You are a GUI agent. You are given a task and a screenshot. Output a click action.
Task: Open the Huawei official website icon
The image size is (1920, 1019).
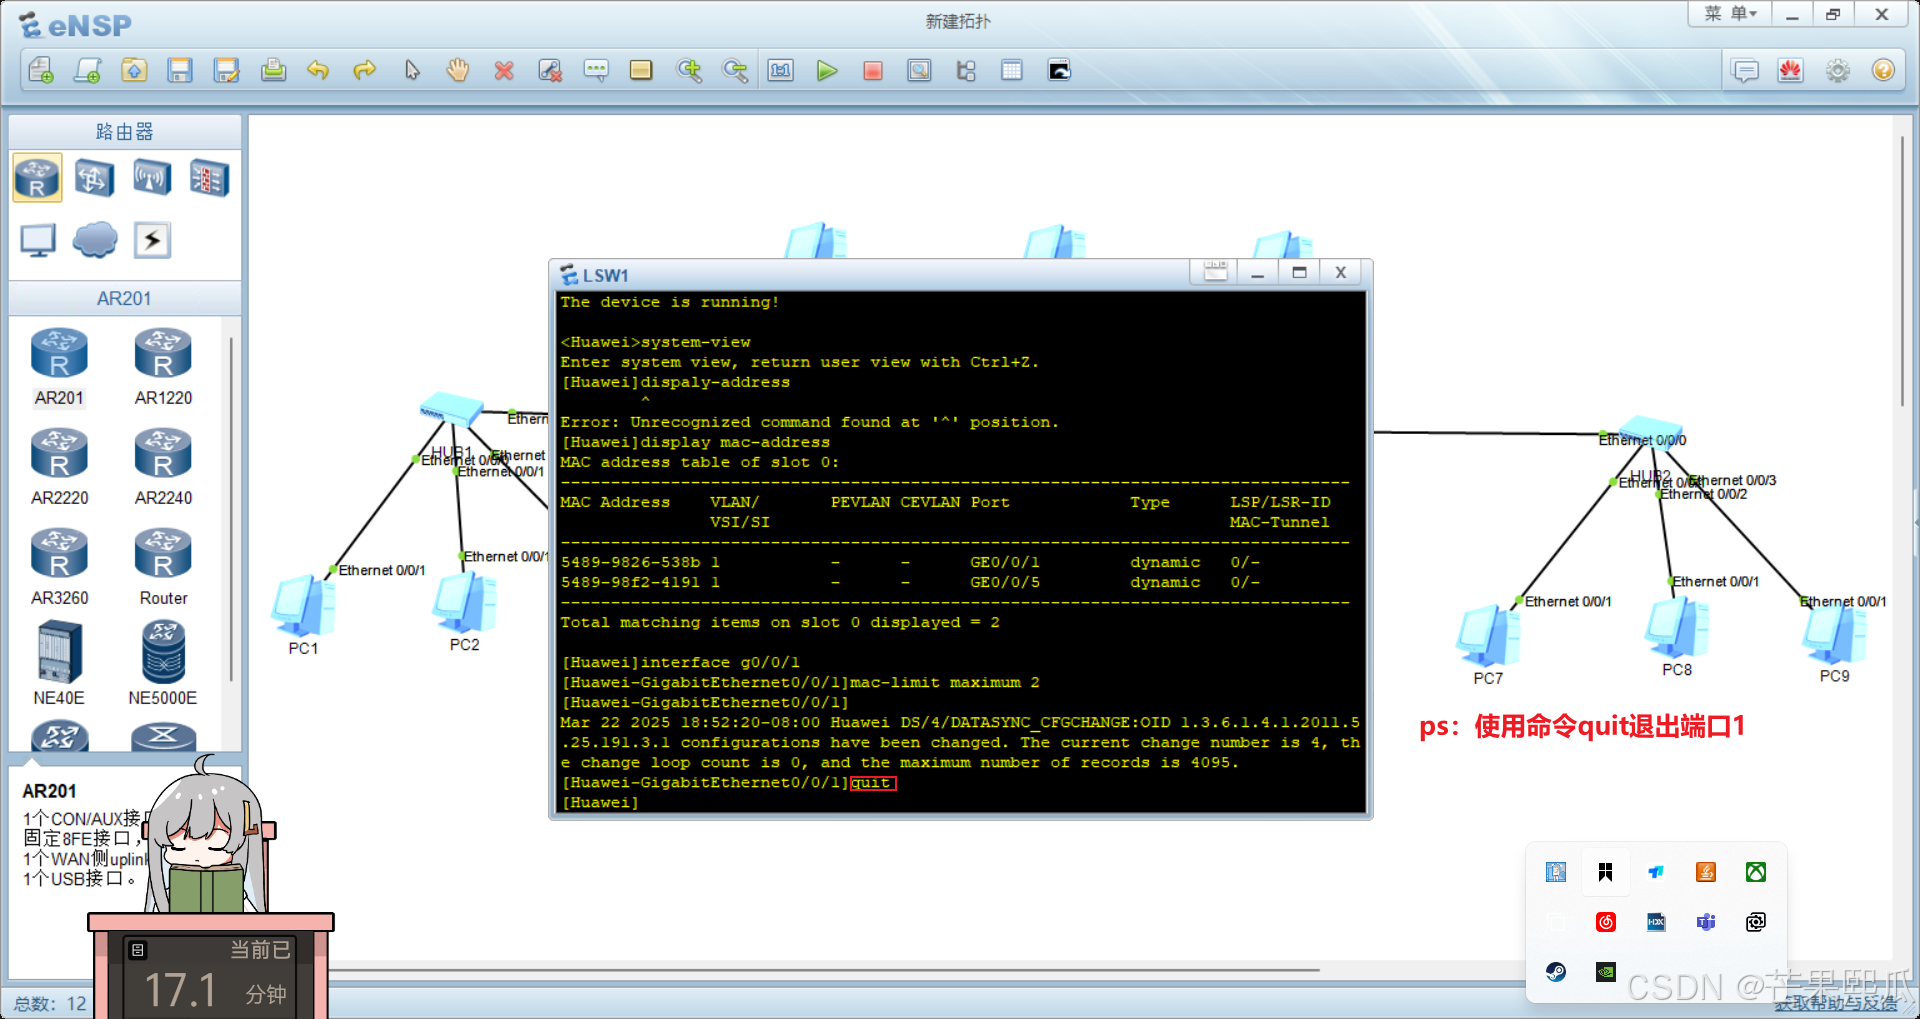(x=1791, y=71)
